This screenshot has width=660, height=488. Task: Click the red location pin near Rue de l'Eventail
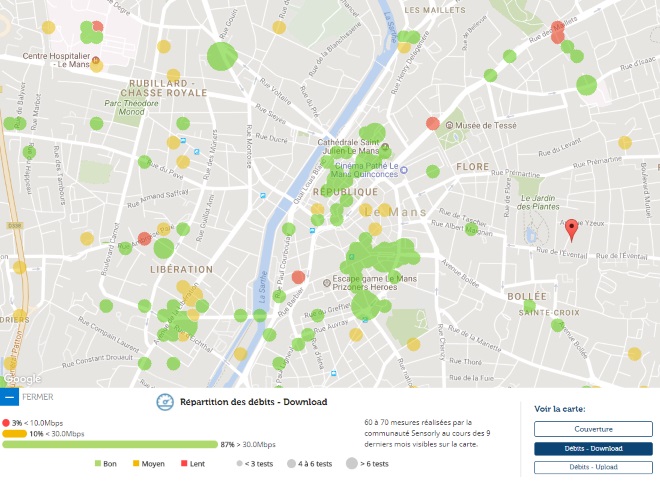click(x=571, y=229)
